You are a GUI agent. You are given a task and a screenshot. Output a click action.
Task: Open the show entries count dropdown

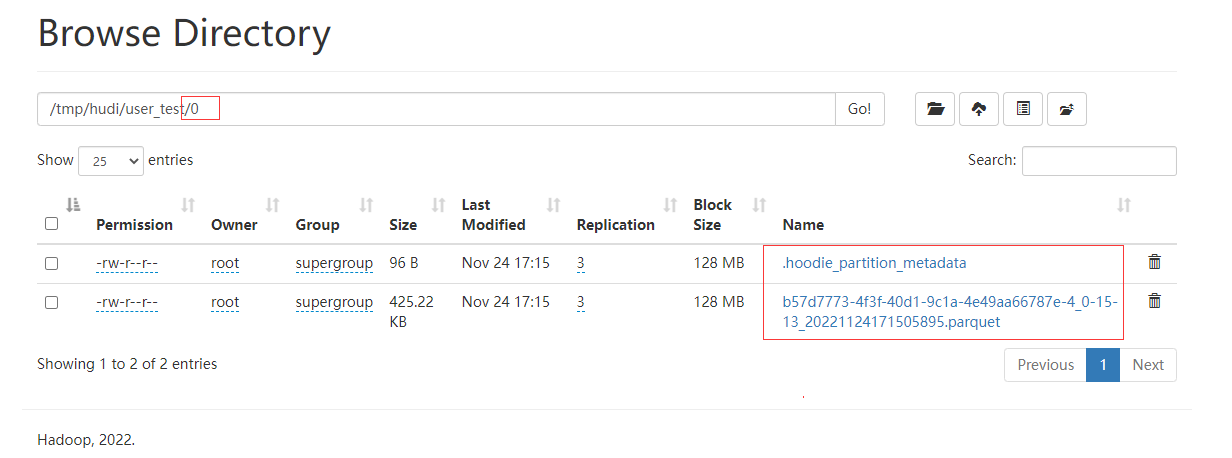pos(111,161)
